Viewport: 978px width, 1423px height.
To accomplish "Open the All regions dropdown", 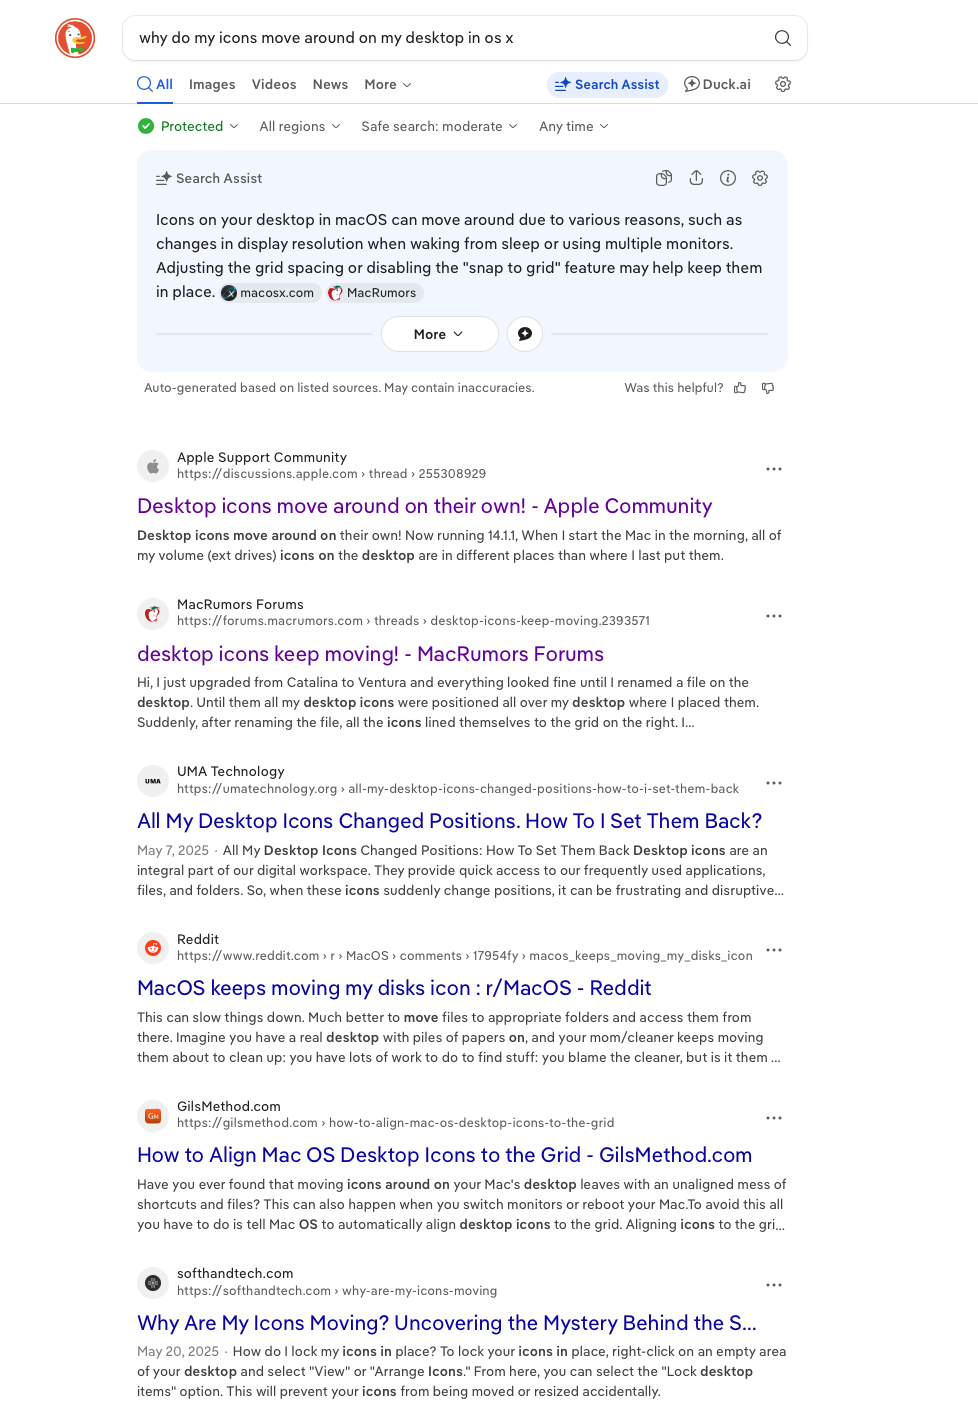I will pos(300,126).
